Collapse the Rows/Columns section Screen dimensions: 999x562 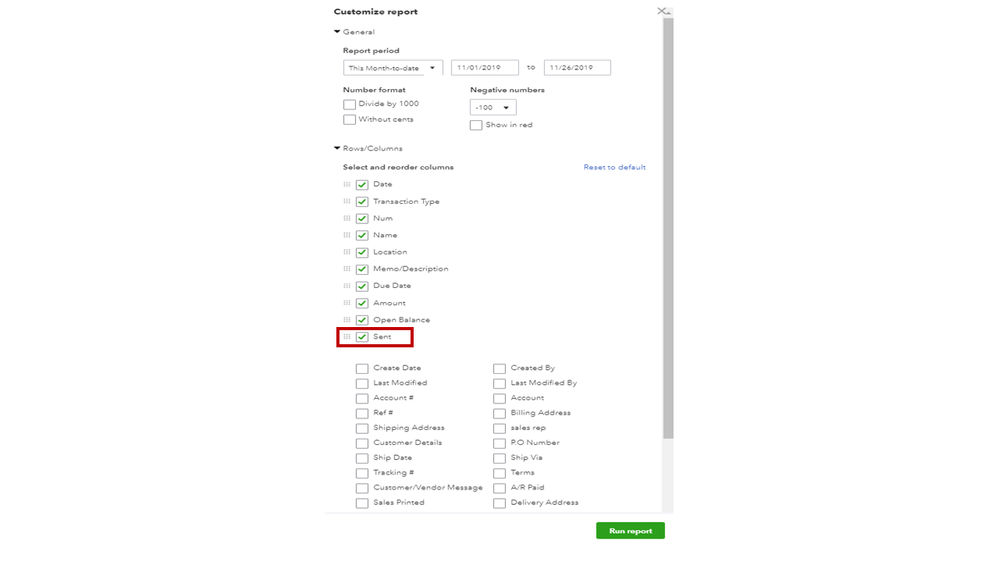(x=337, y=148)
